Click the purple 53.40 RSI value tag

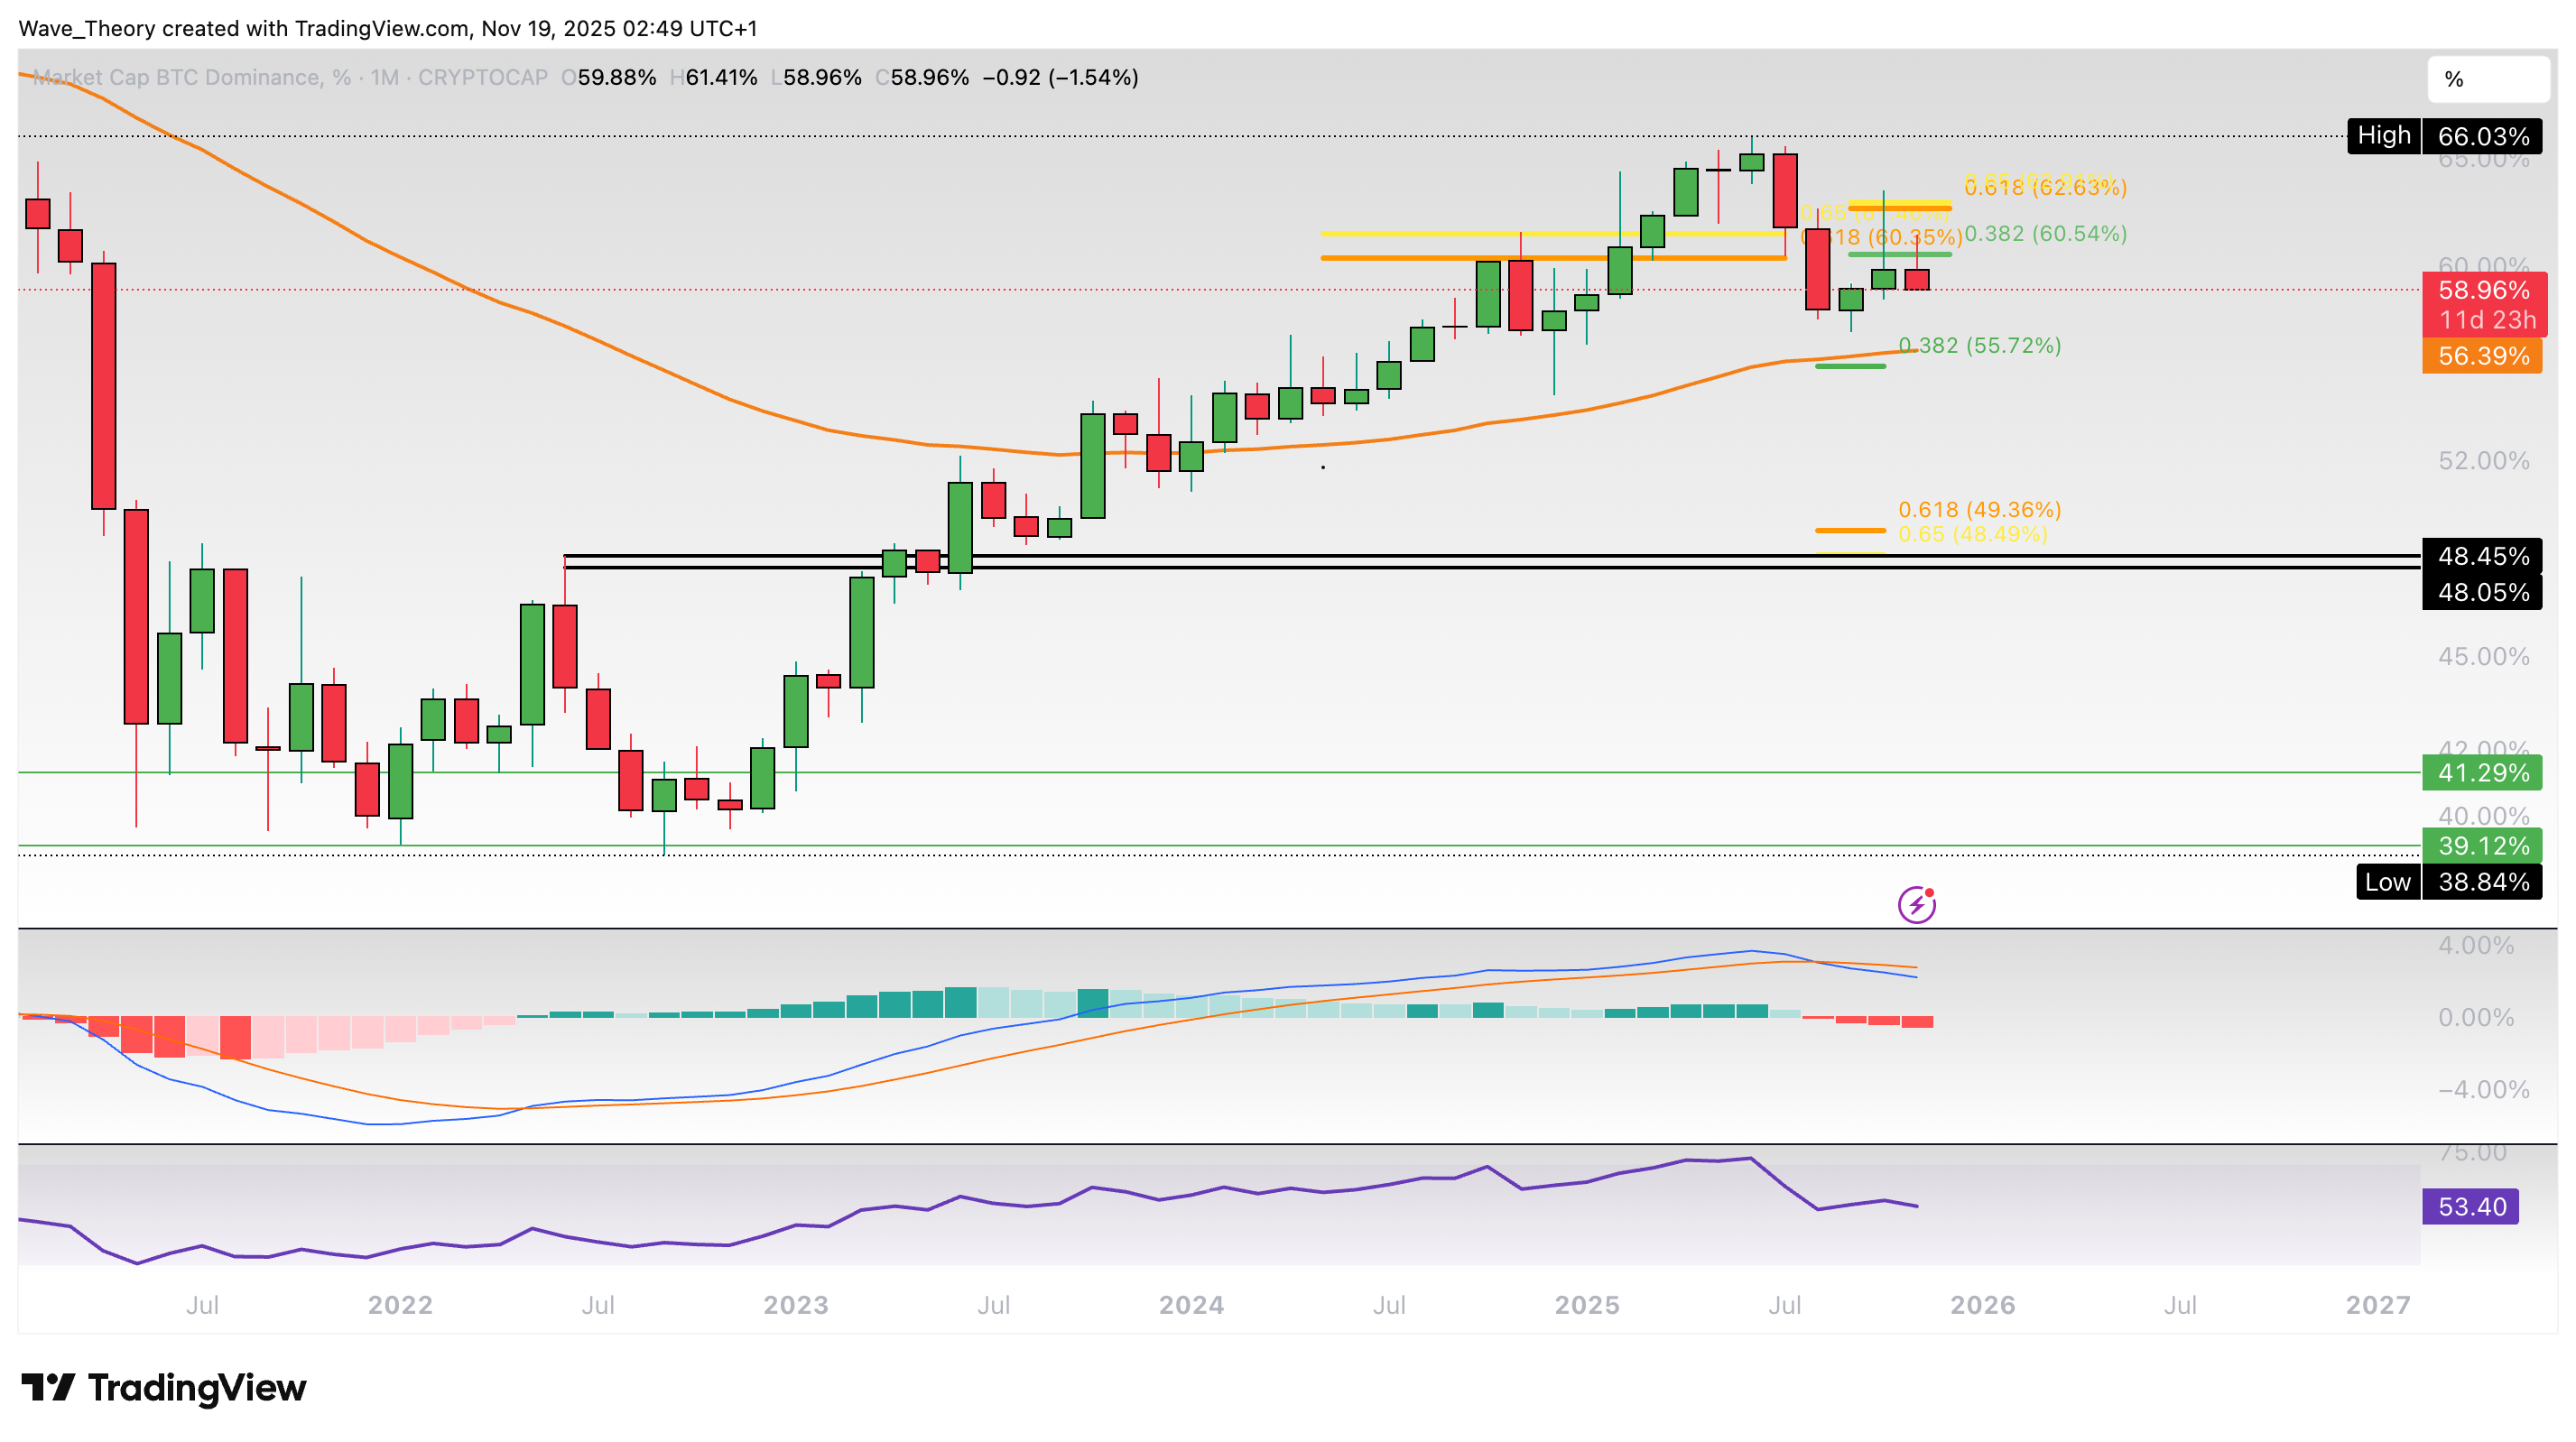pos(2470,1206)
